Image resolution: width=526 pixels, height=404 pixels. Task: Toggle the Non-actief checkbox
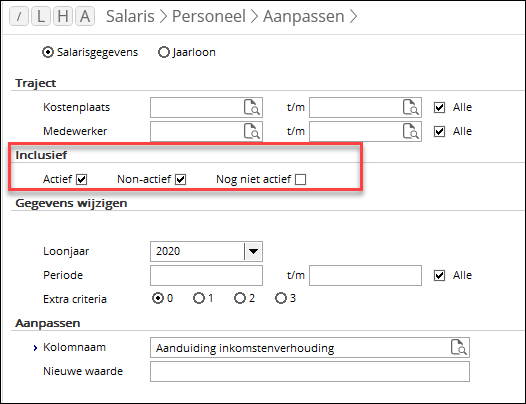[180, 180]
